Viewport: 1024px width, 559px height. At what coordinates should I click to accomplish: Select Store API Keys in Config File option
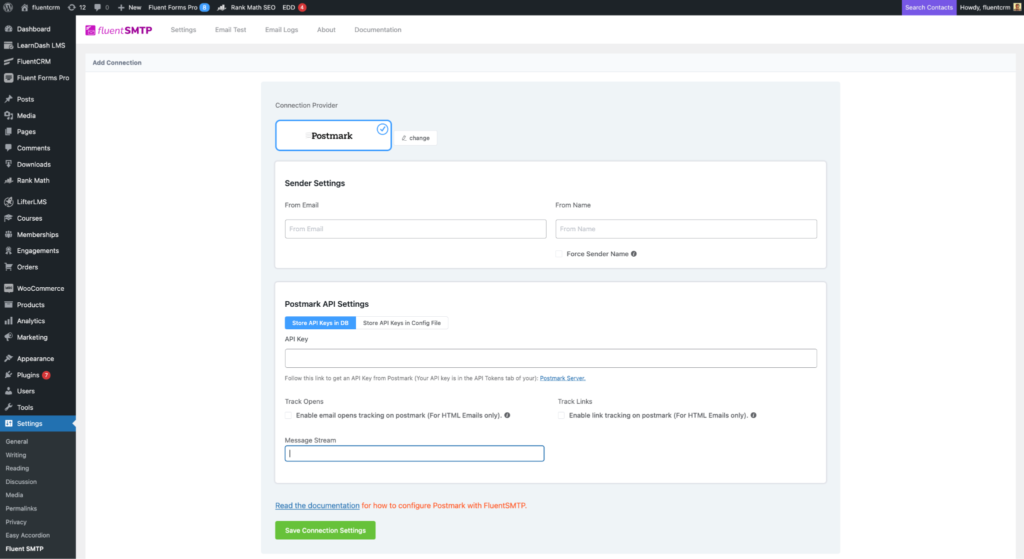tap(402, 323)
